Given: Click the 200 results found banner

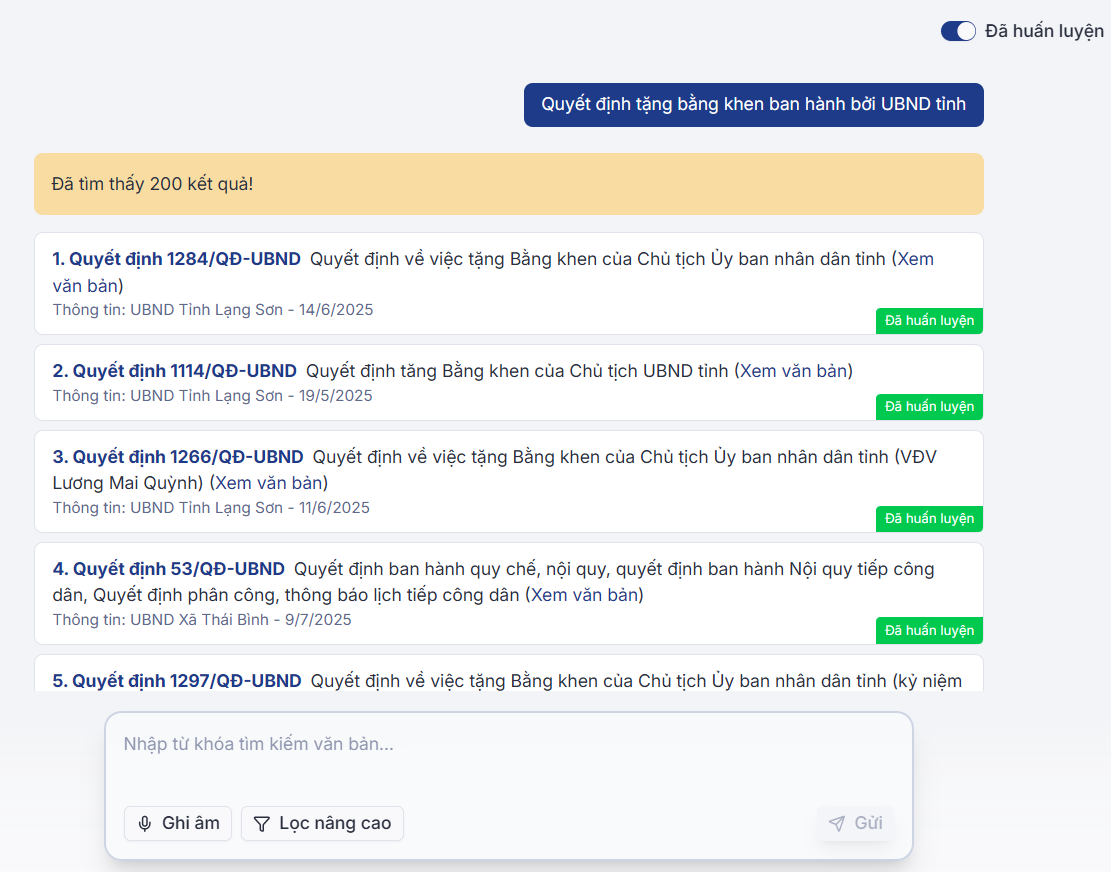Looking at the screenshot, I should pyautogui.click(x=508, y=184).
